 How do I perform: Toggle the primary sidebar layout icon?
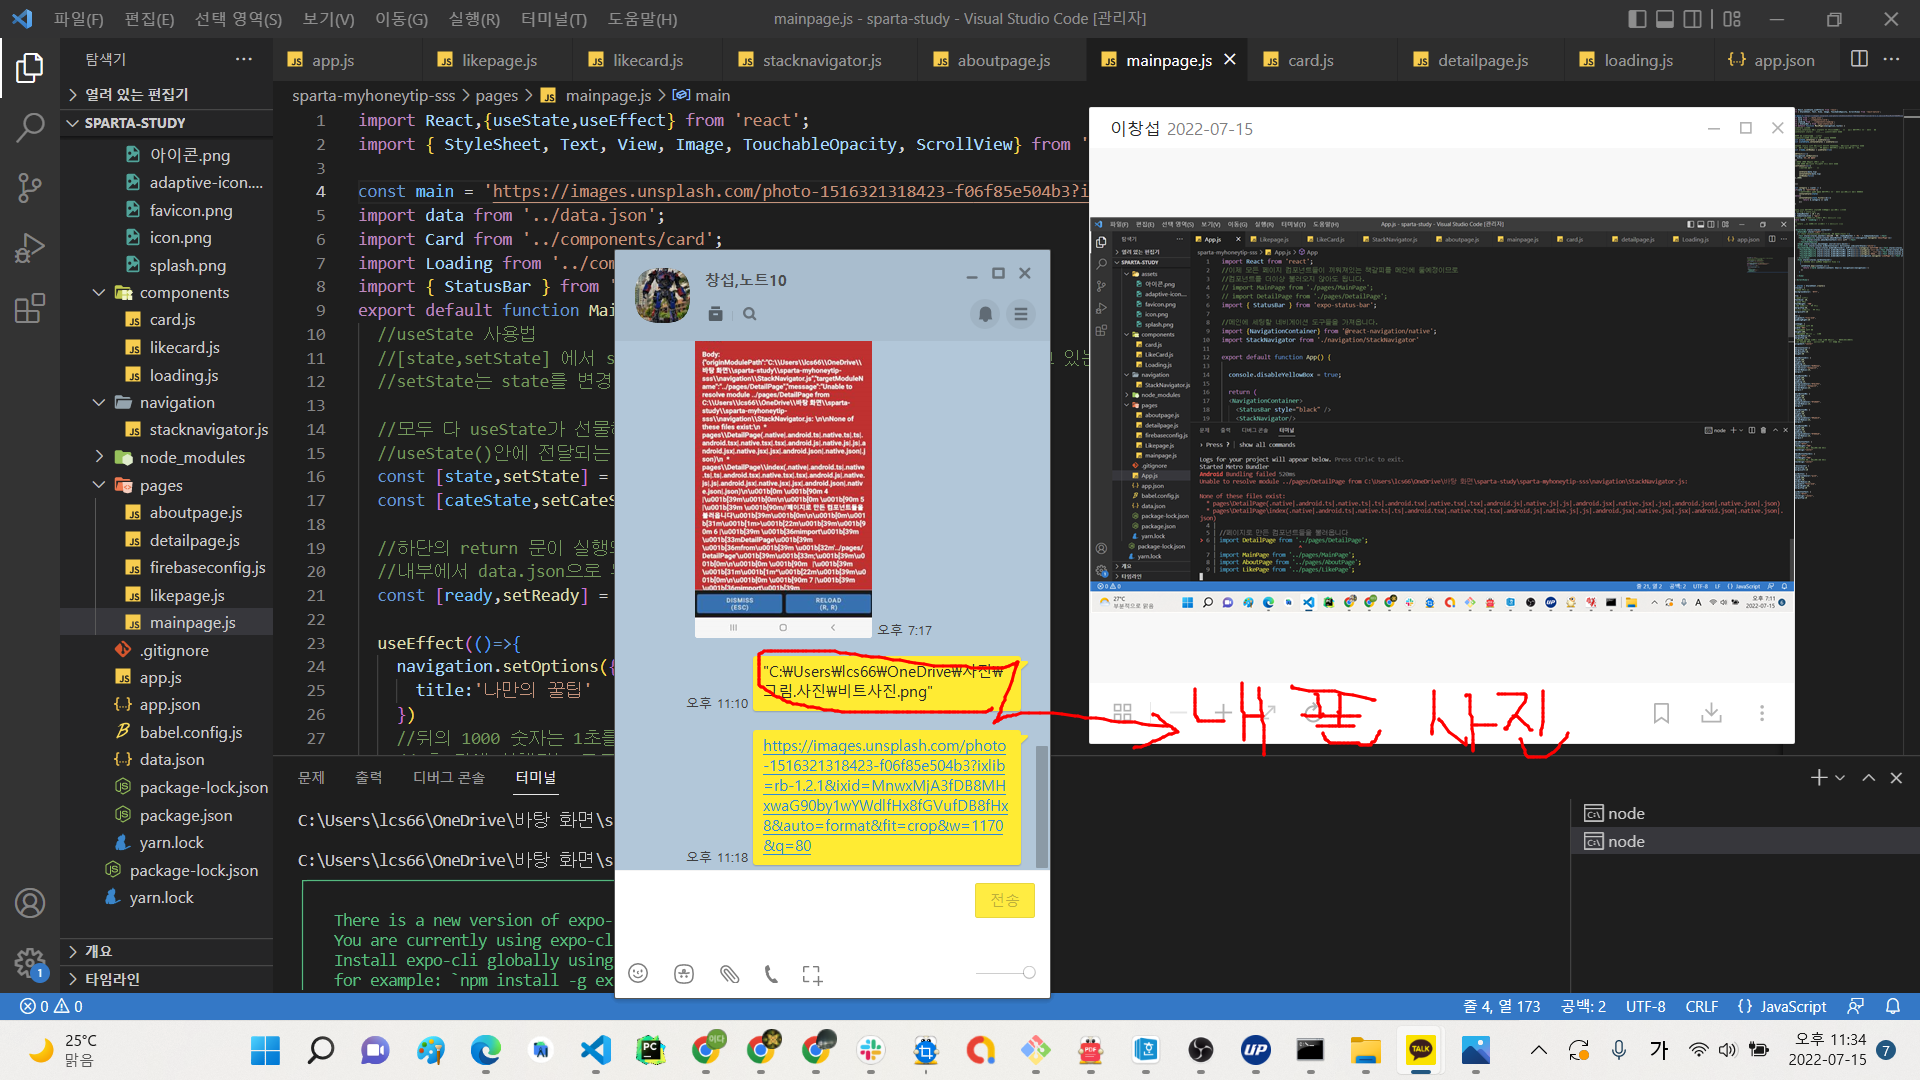click(x=1637, y=18)
